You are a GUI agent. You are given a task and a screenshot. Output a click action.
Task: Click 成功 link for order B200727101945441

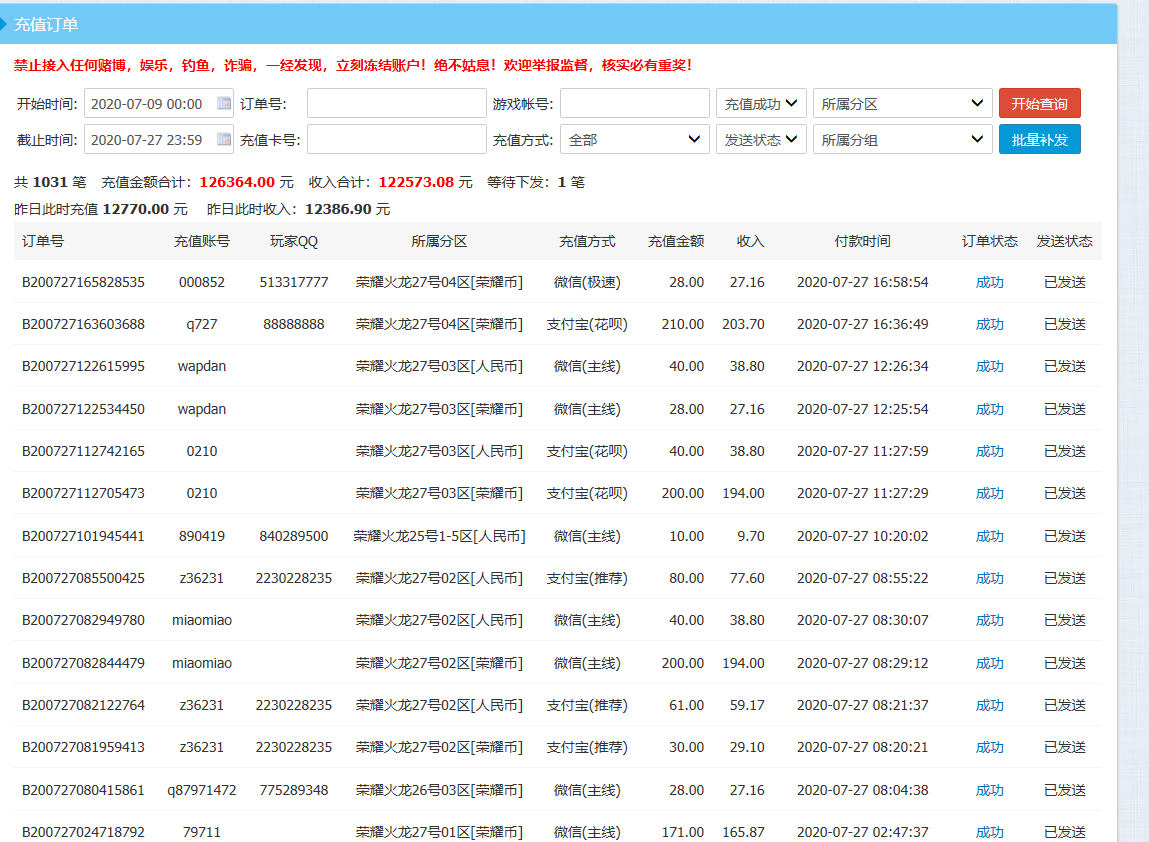click(989, 536)
